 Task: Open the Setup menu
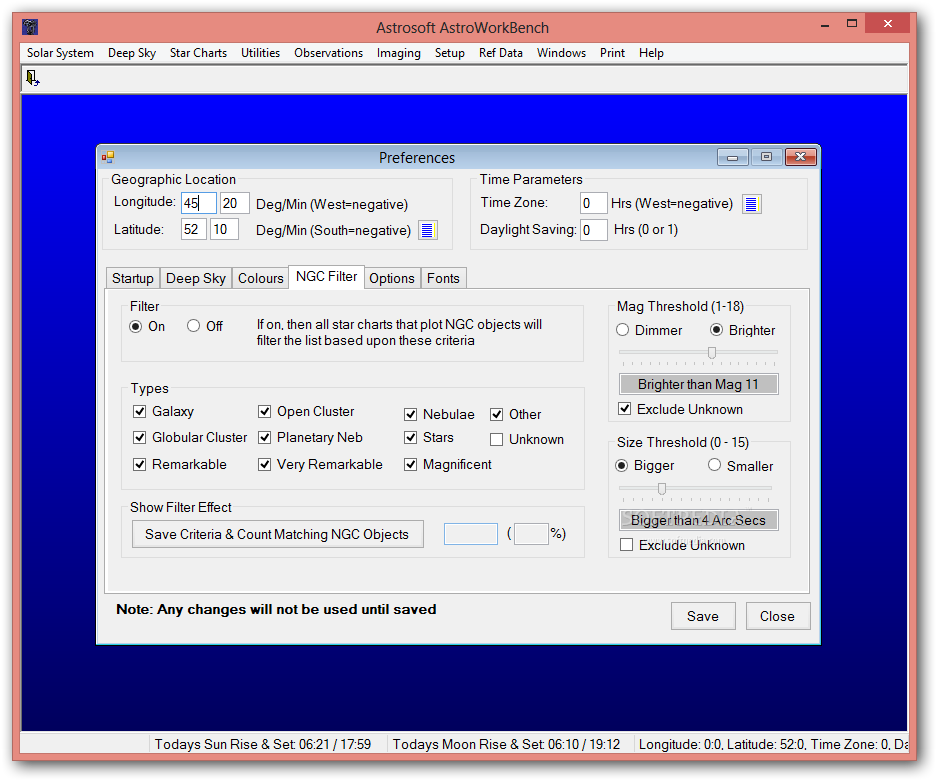point(450,53)
